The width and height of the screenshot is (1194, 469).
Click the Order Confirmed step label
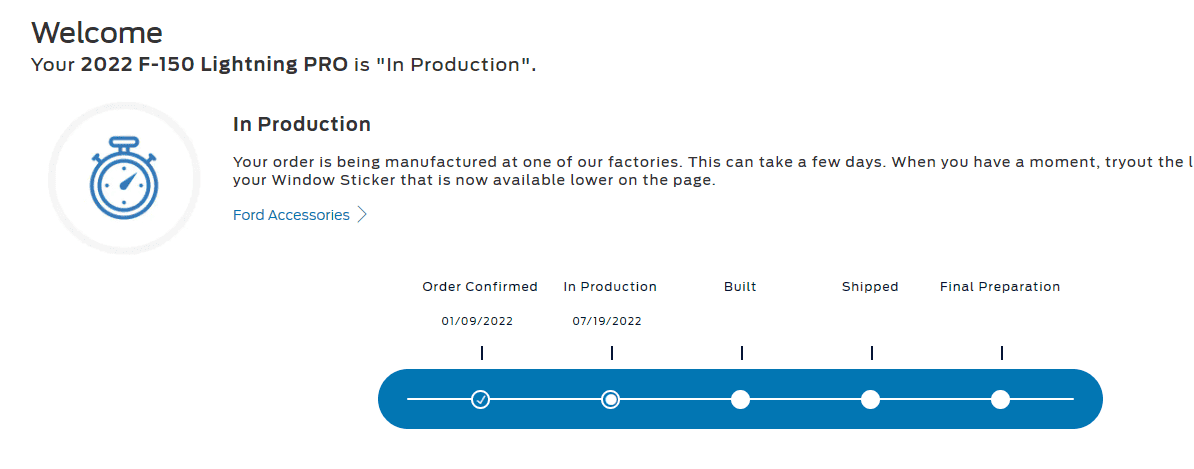pyautogui.click(x=480, y=287)
